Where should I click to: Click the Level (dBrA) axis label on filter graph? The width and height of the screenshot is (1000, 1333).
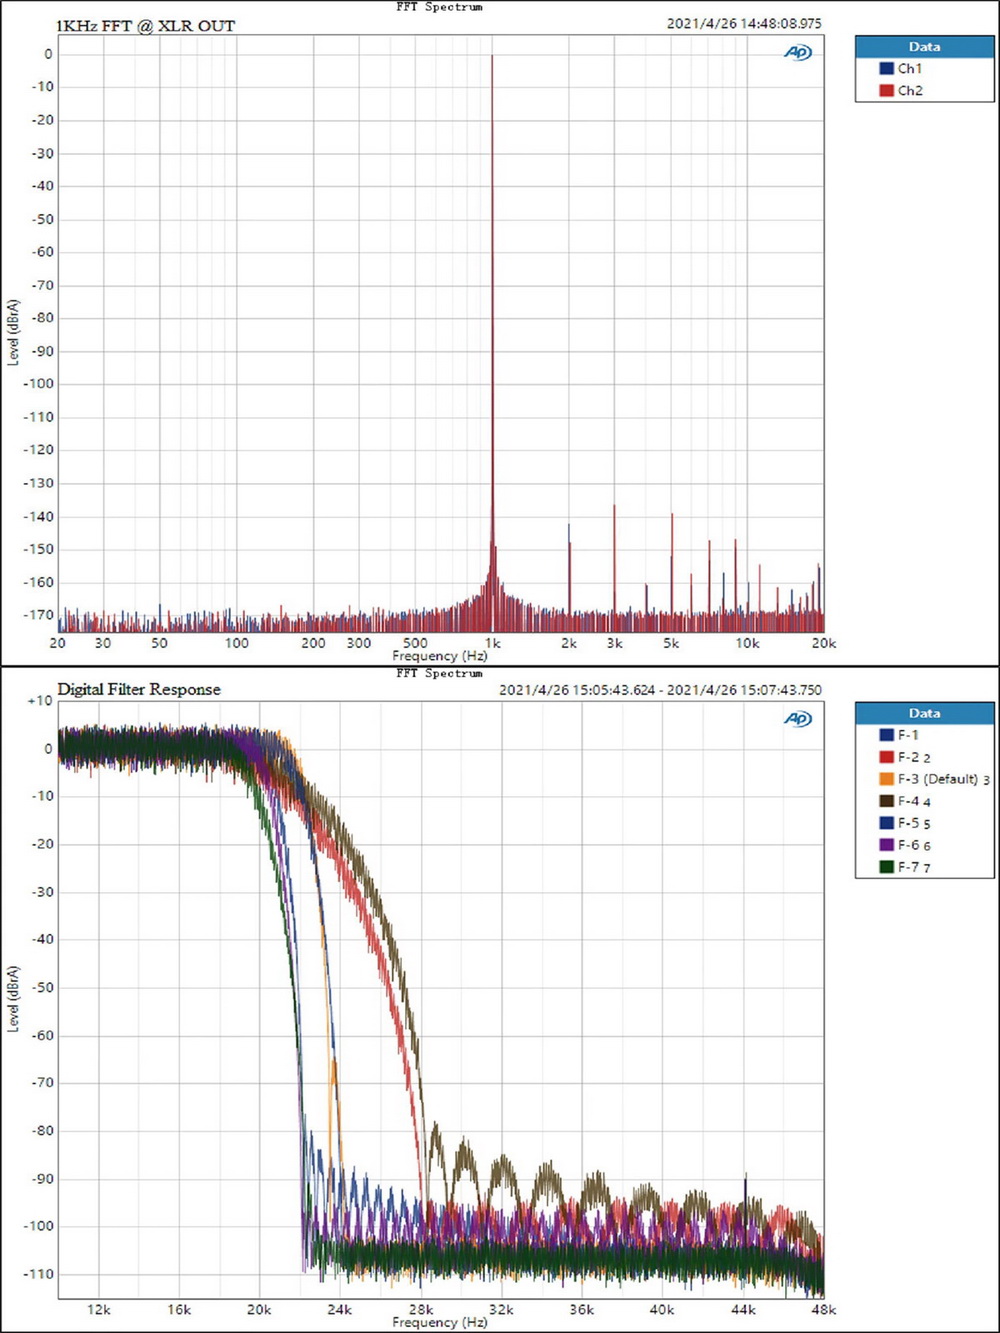click(13, 998)
